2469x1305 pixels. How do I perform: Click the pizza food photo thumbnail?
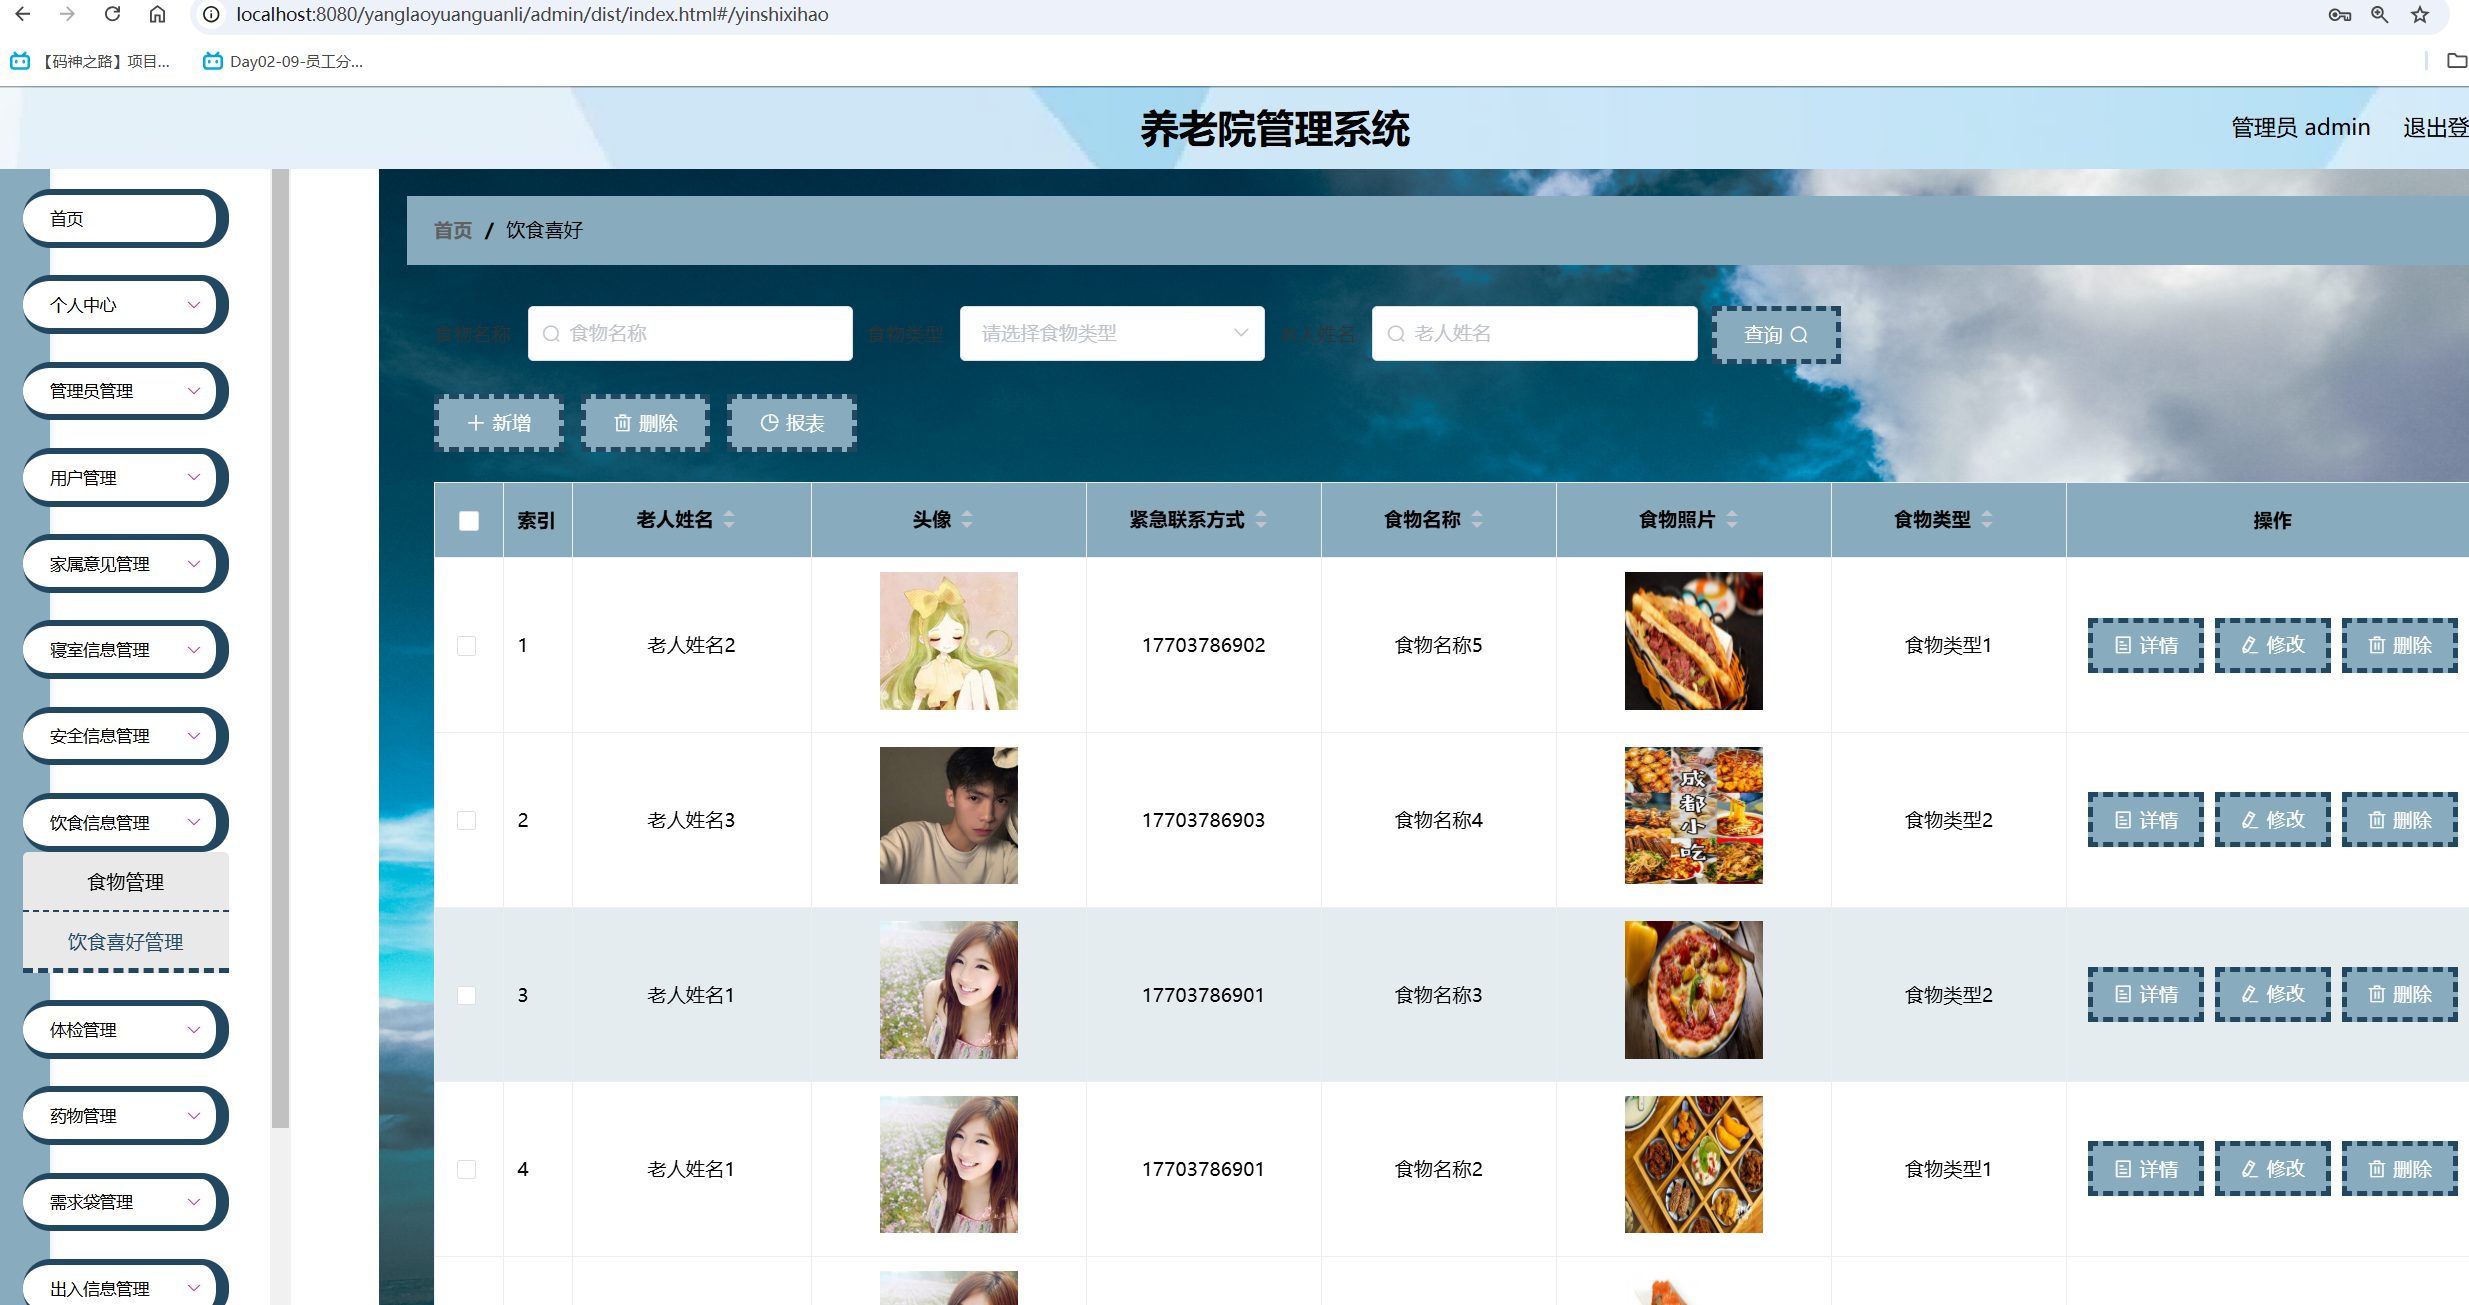tap(1693, 989)
